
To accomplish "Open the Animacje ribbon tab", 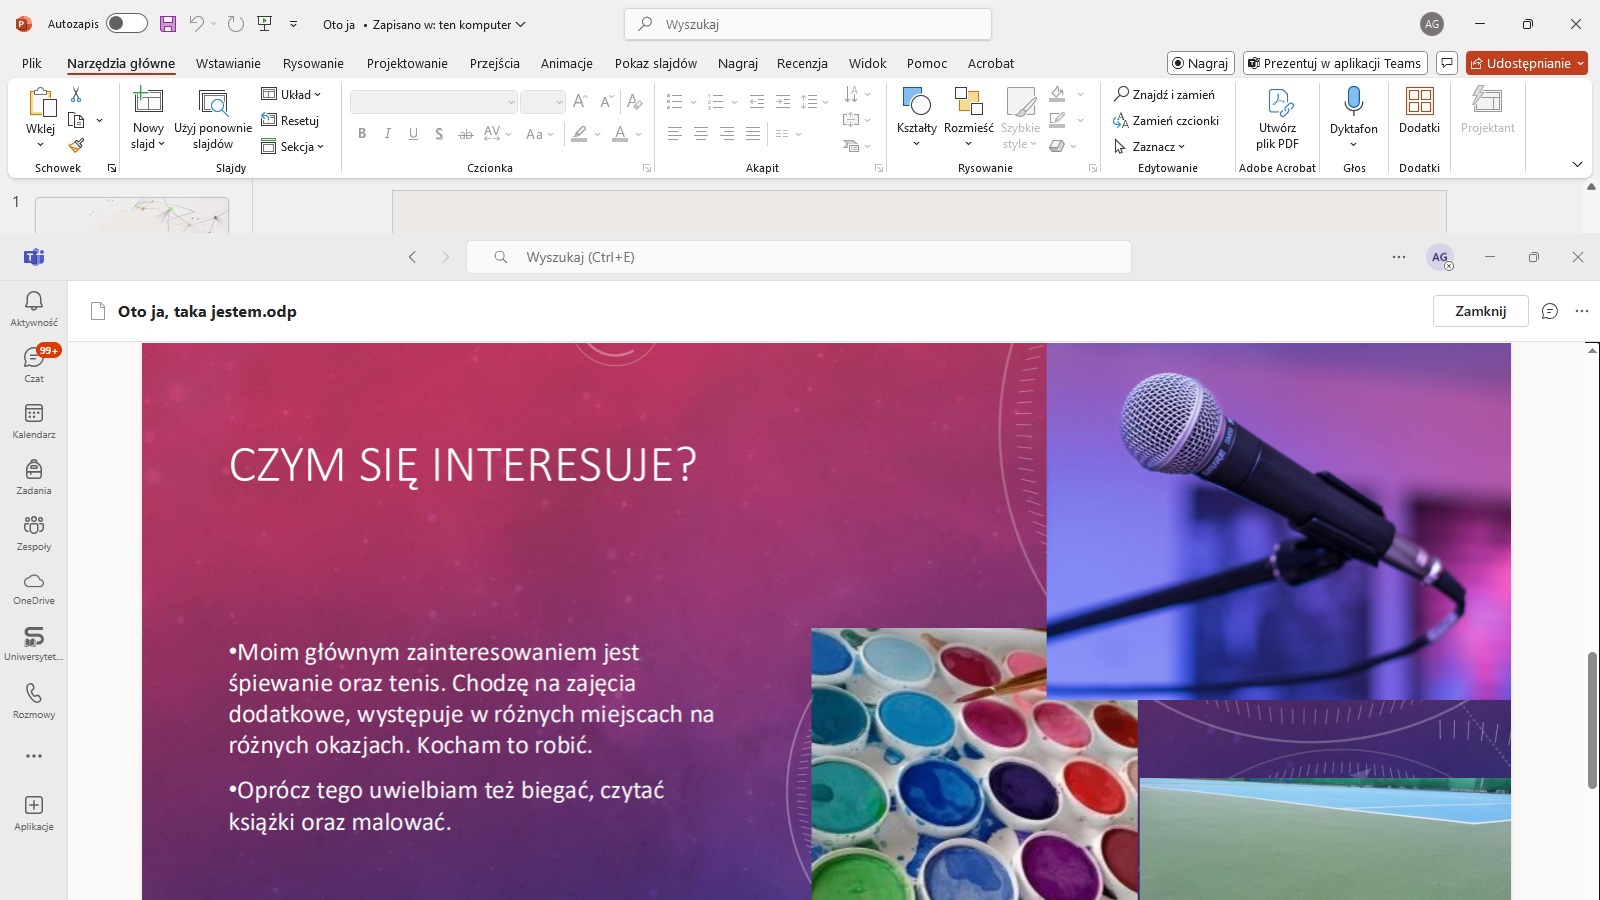I will tap(567, 63).
